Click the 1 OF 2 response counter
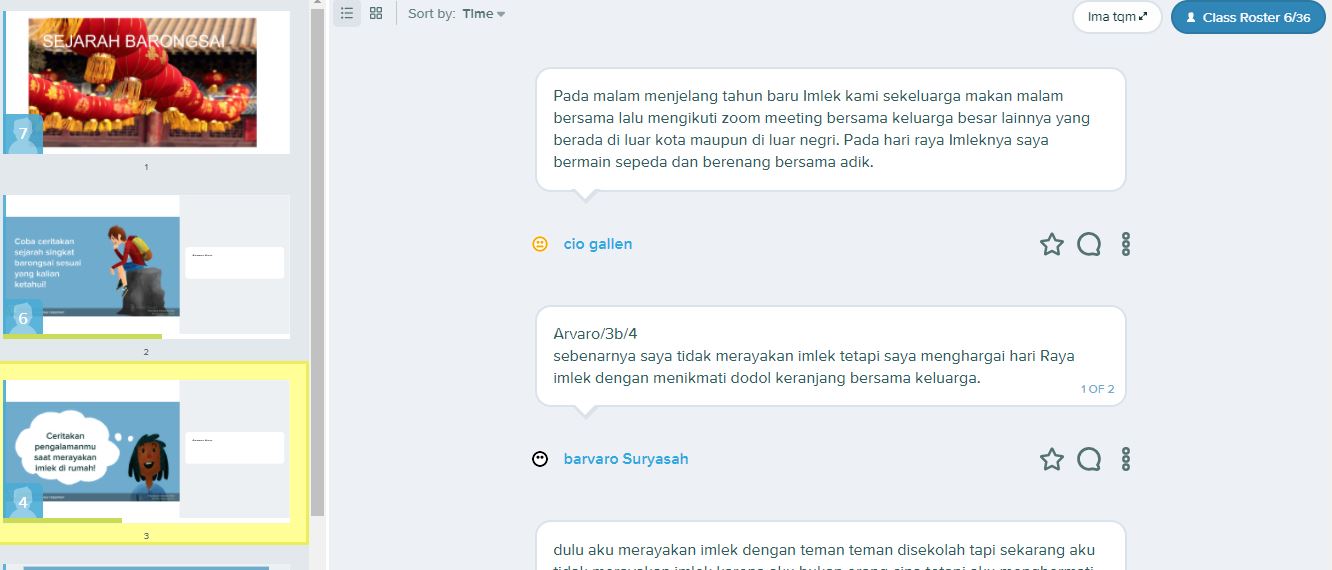 1097,389
